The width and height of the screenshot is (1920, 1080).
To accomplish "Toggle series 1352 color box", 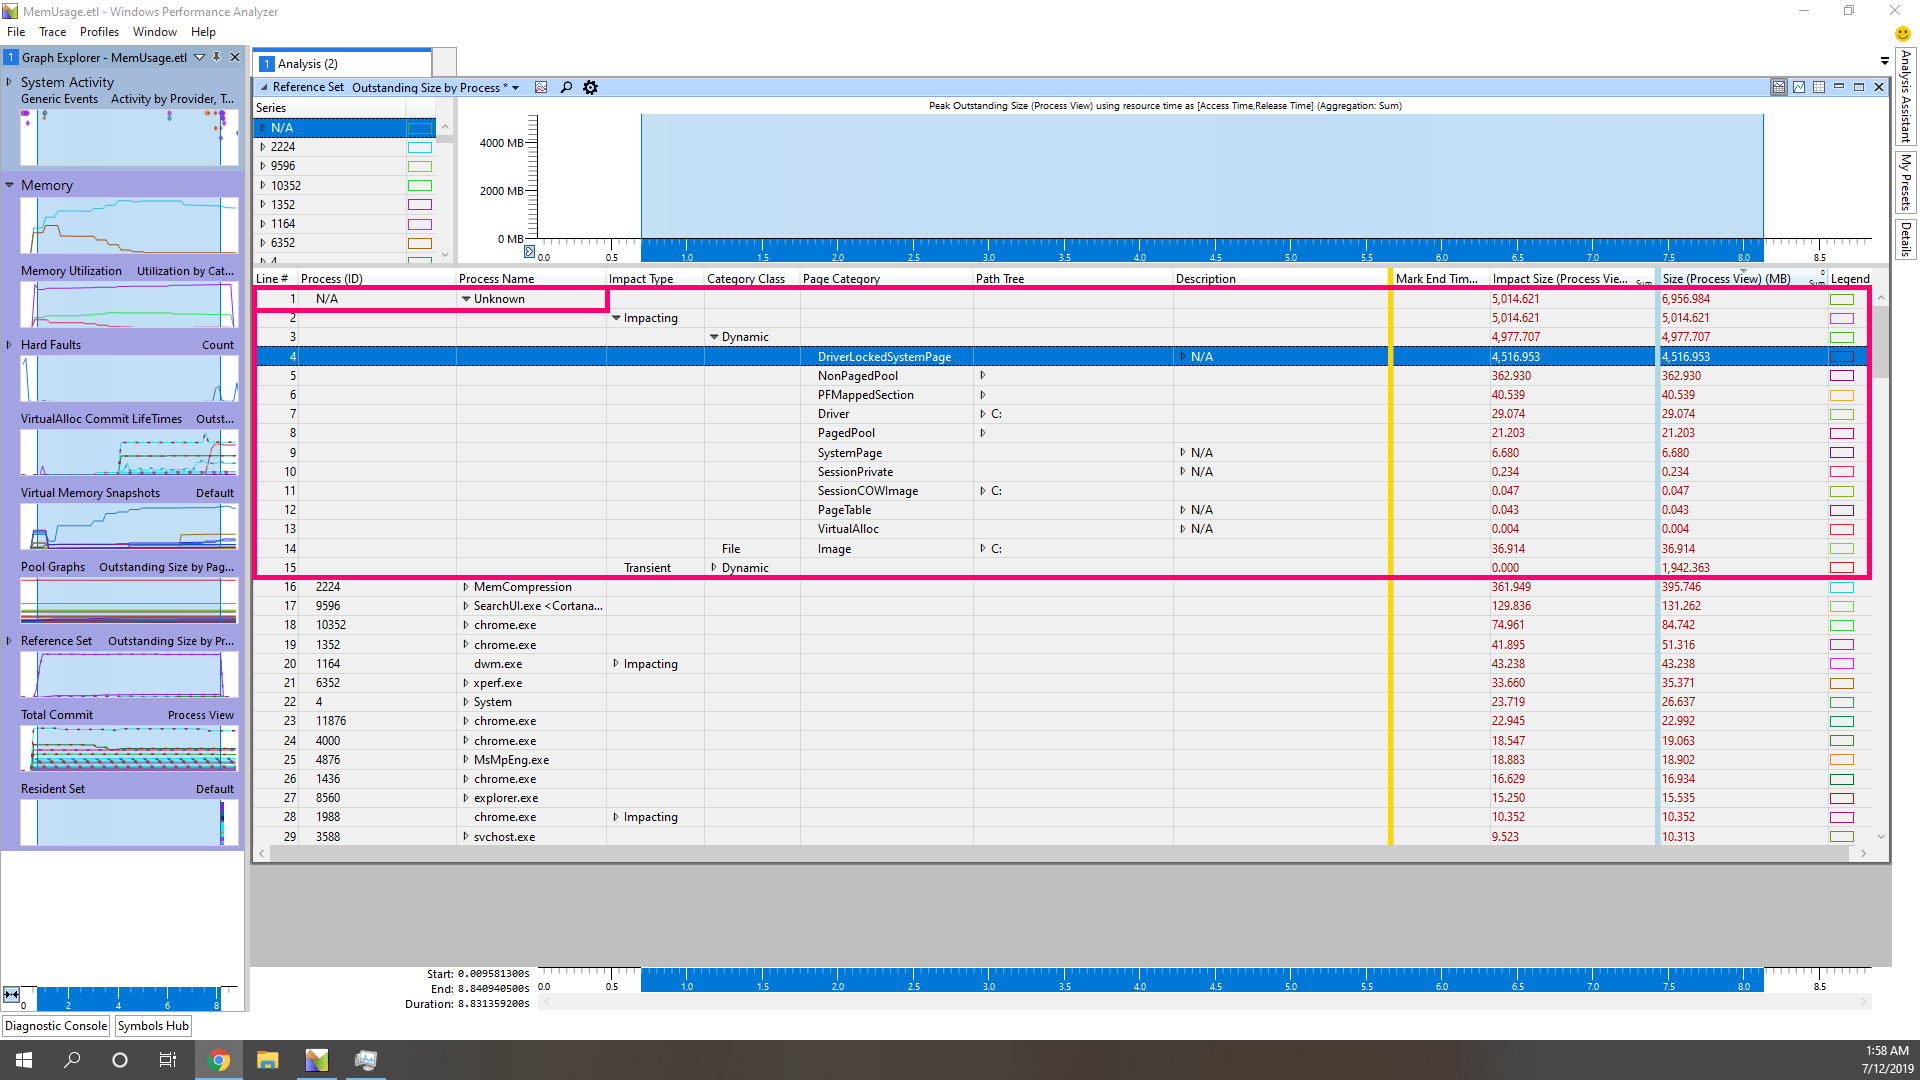I will 420,205.
